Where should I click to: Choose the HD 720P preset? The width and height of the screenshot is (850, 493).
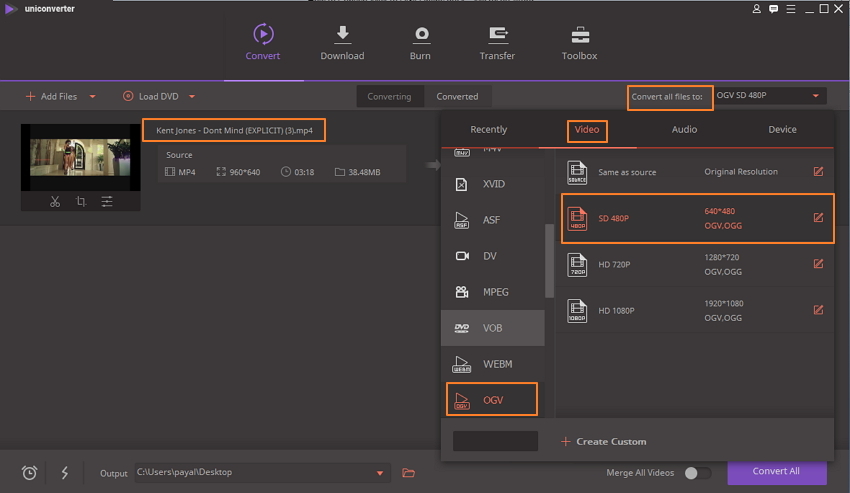click(697, 264)
